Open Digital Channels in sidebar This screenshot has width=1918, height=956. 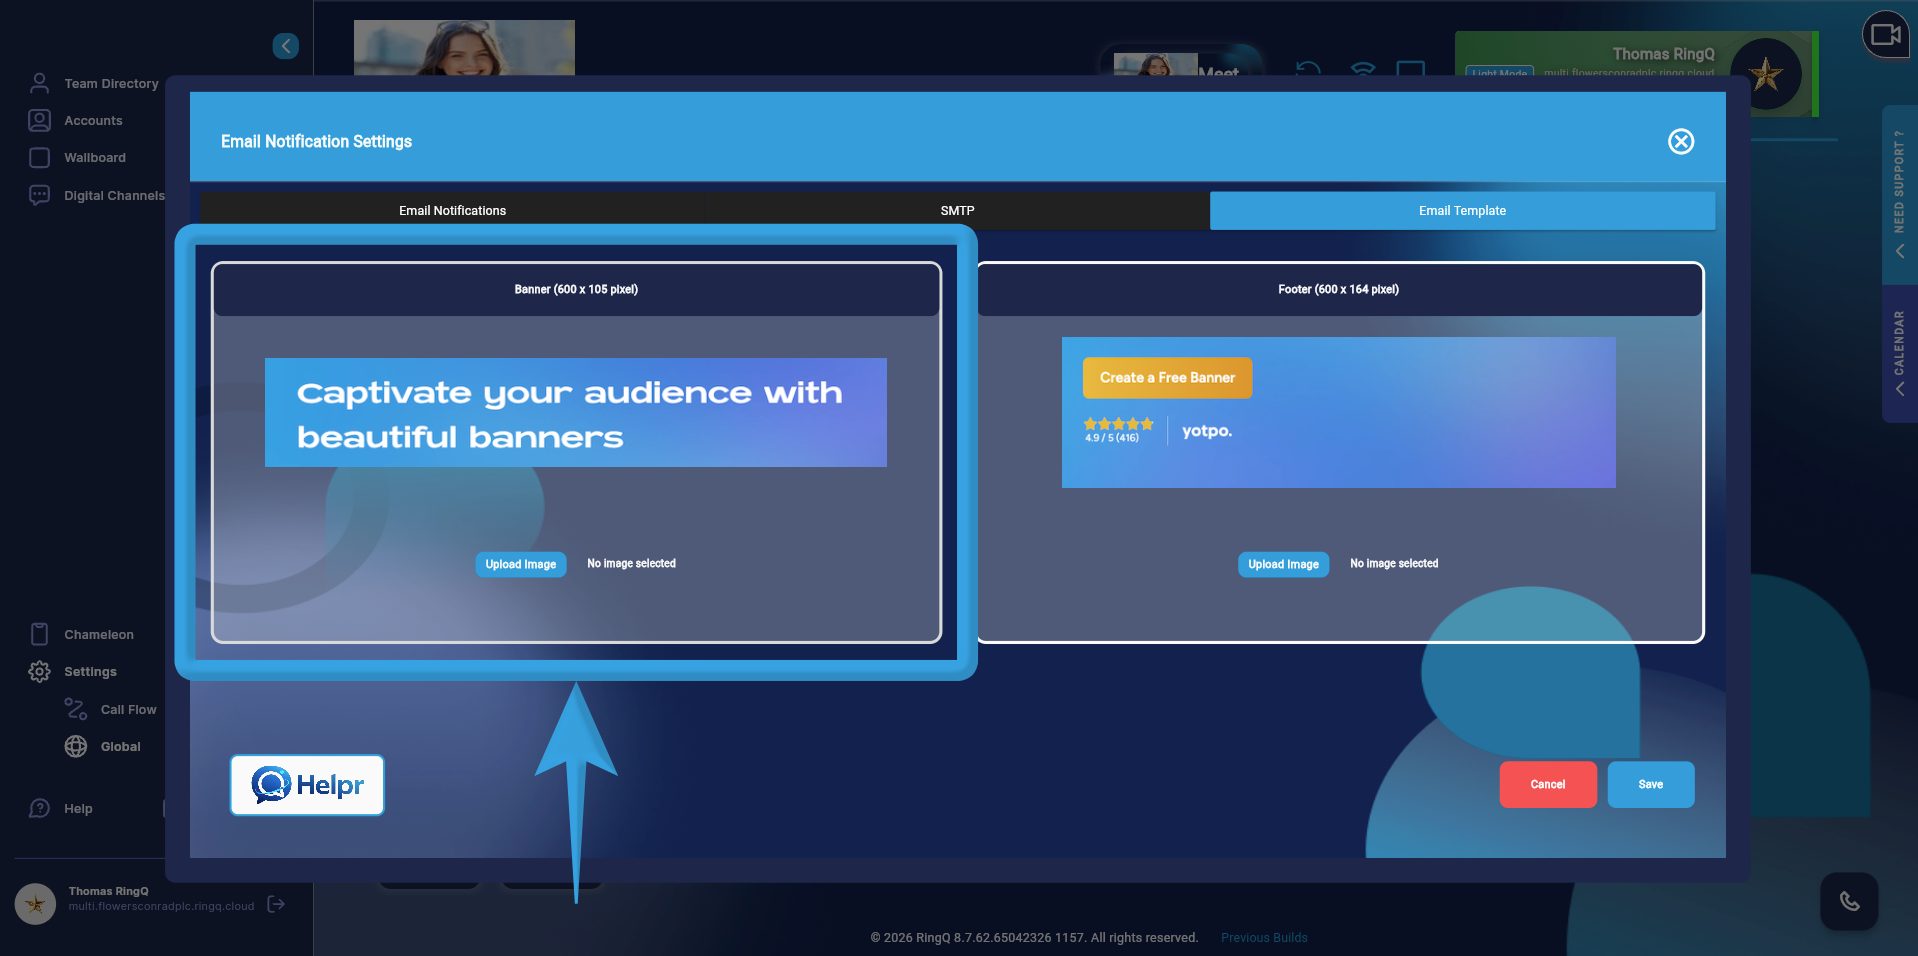(114, 196)
